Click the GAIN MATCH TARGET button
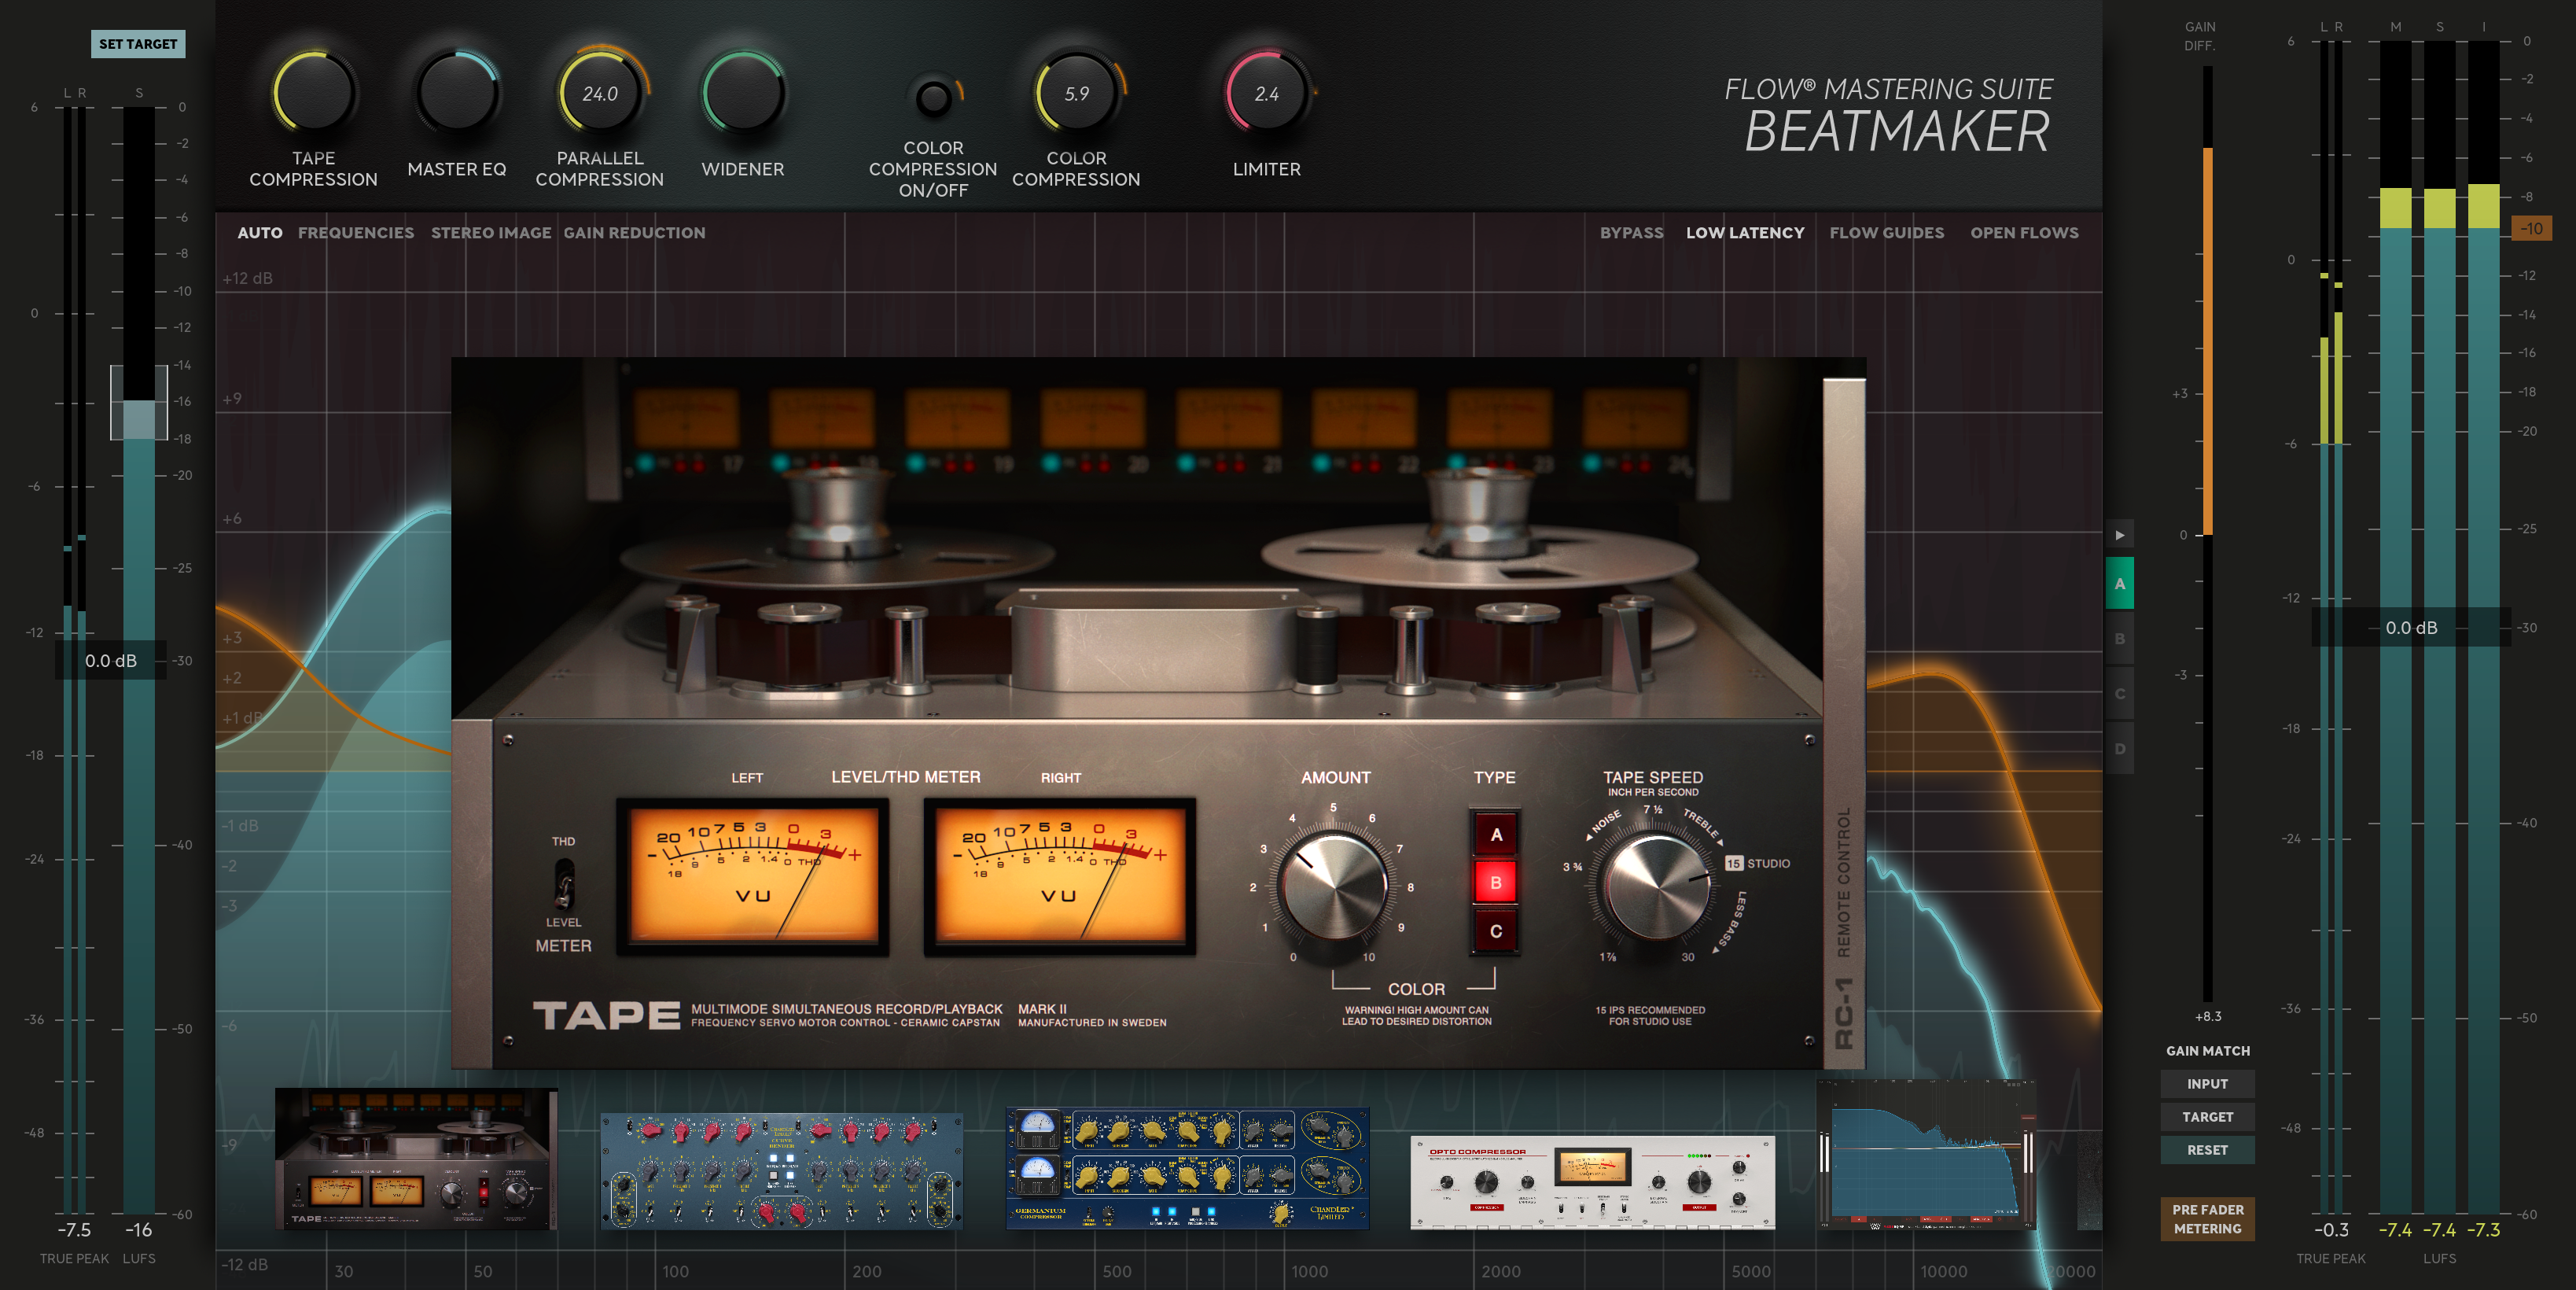The image size is (2576, 1290). coord(2207,1117)
